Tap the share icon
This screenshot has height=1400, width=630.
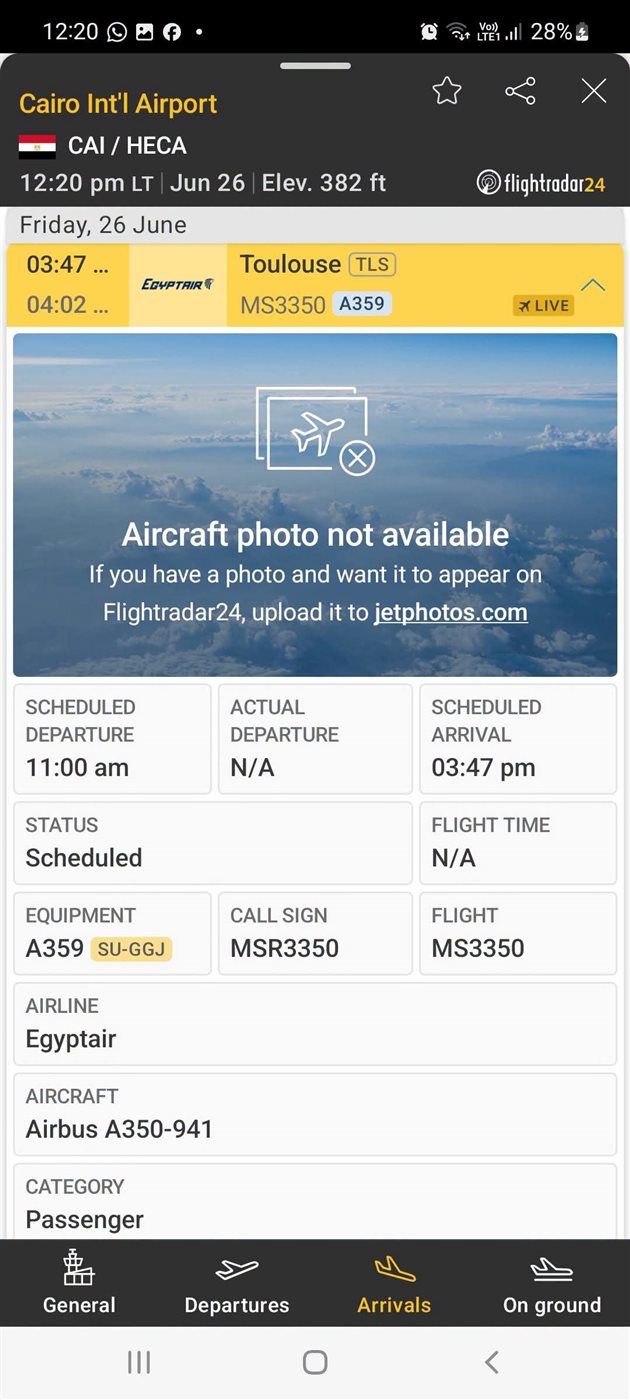(520, 91)
